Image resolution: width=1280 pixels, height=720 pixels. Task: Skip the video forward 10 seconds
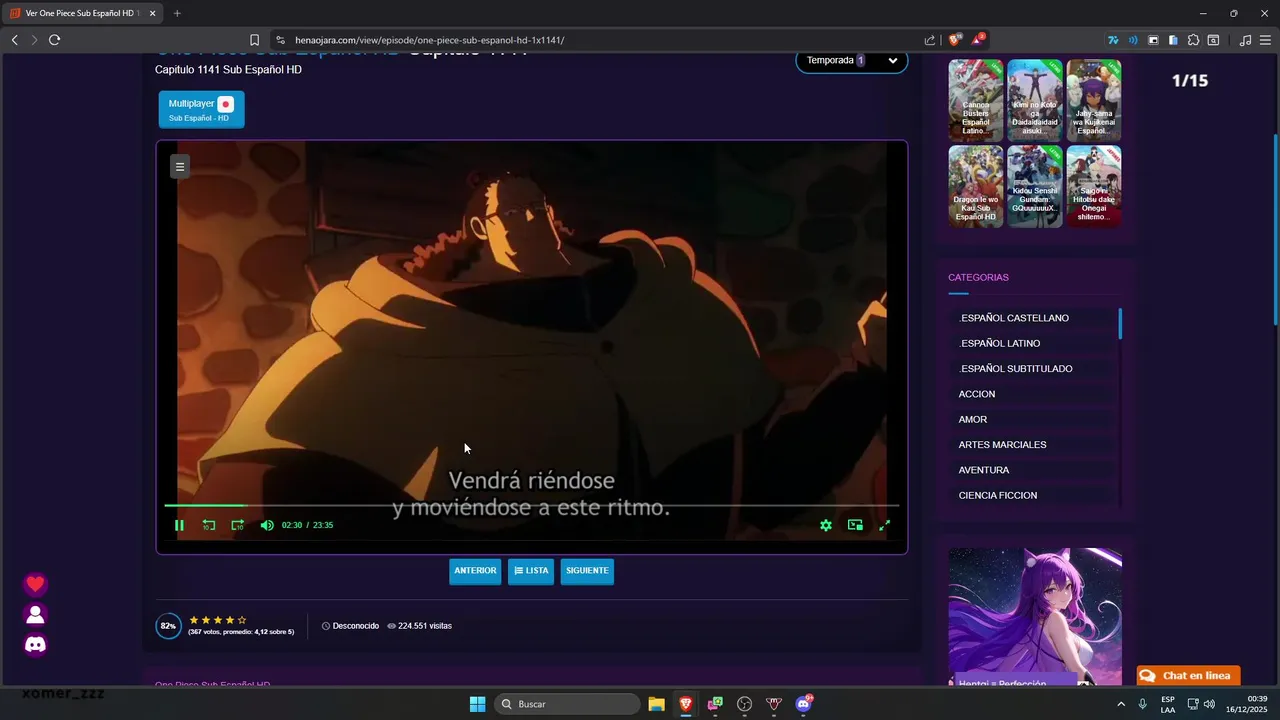[x=237, y=525]
